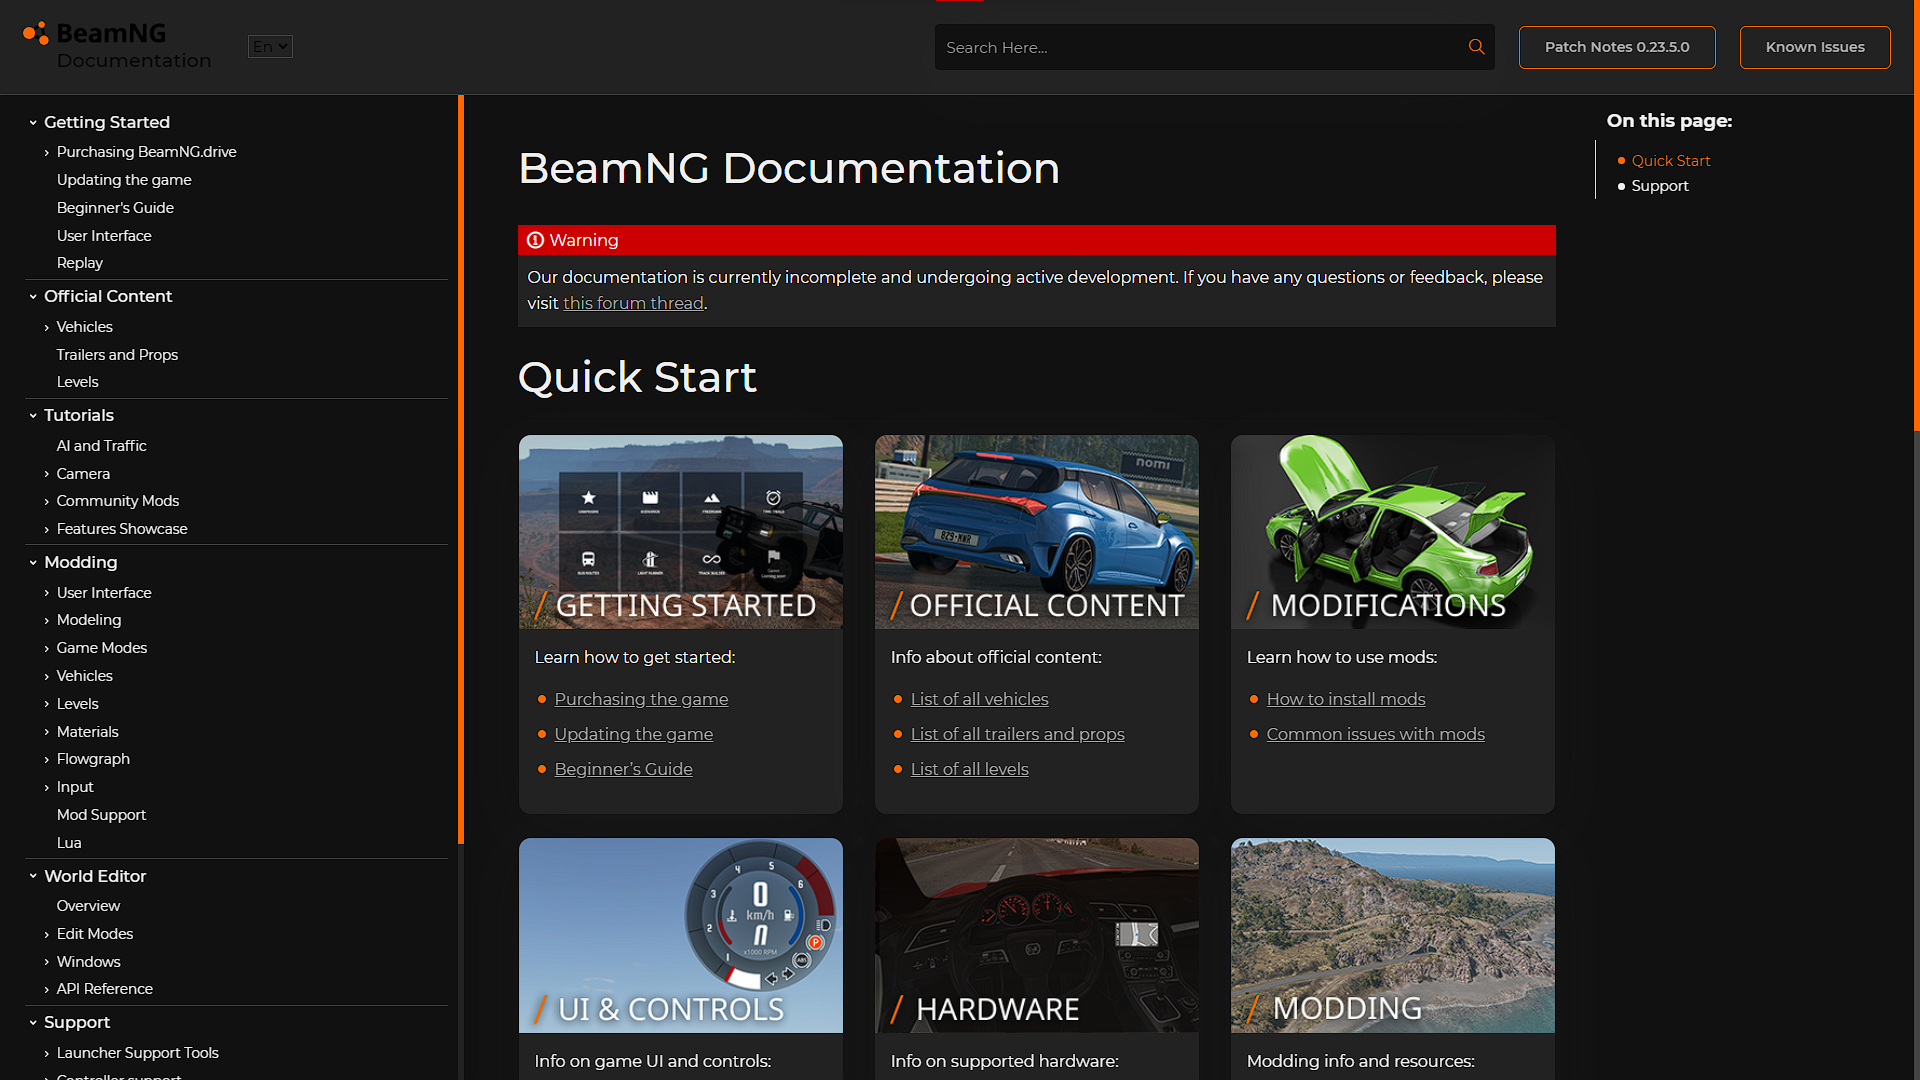Follow the 'this forum thread' link
The image size is (1920, 1080).
coord(633,303)
